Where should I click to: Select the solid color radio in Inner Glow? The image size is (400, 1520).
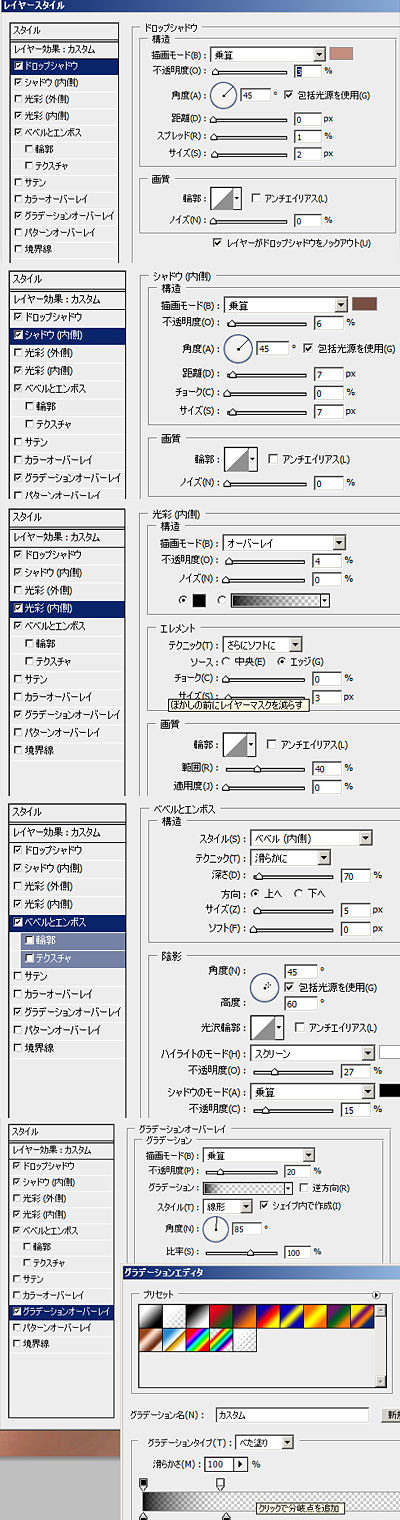pyautogui.click(x=181, y=600)
